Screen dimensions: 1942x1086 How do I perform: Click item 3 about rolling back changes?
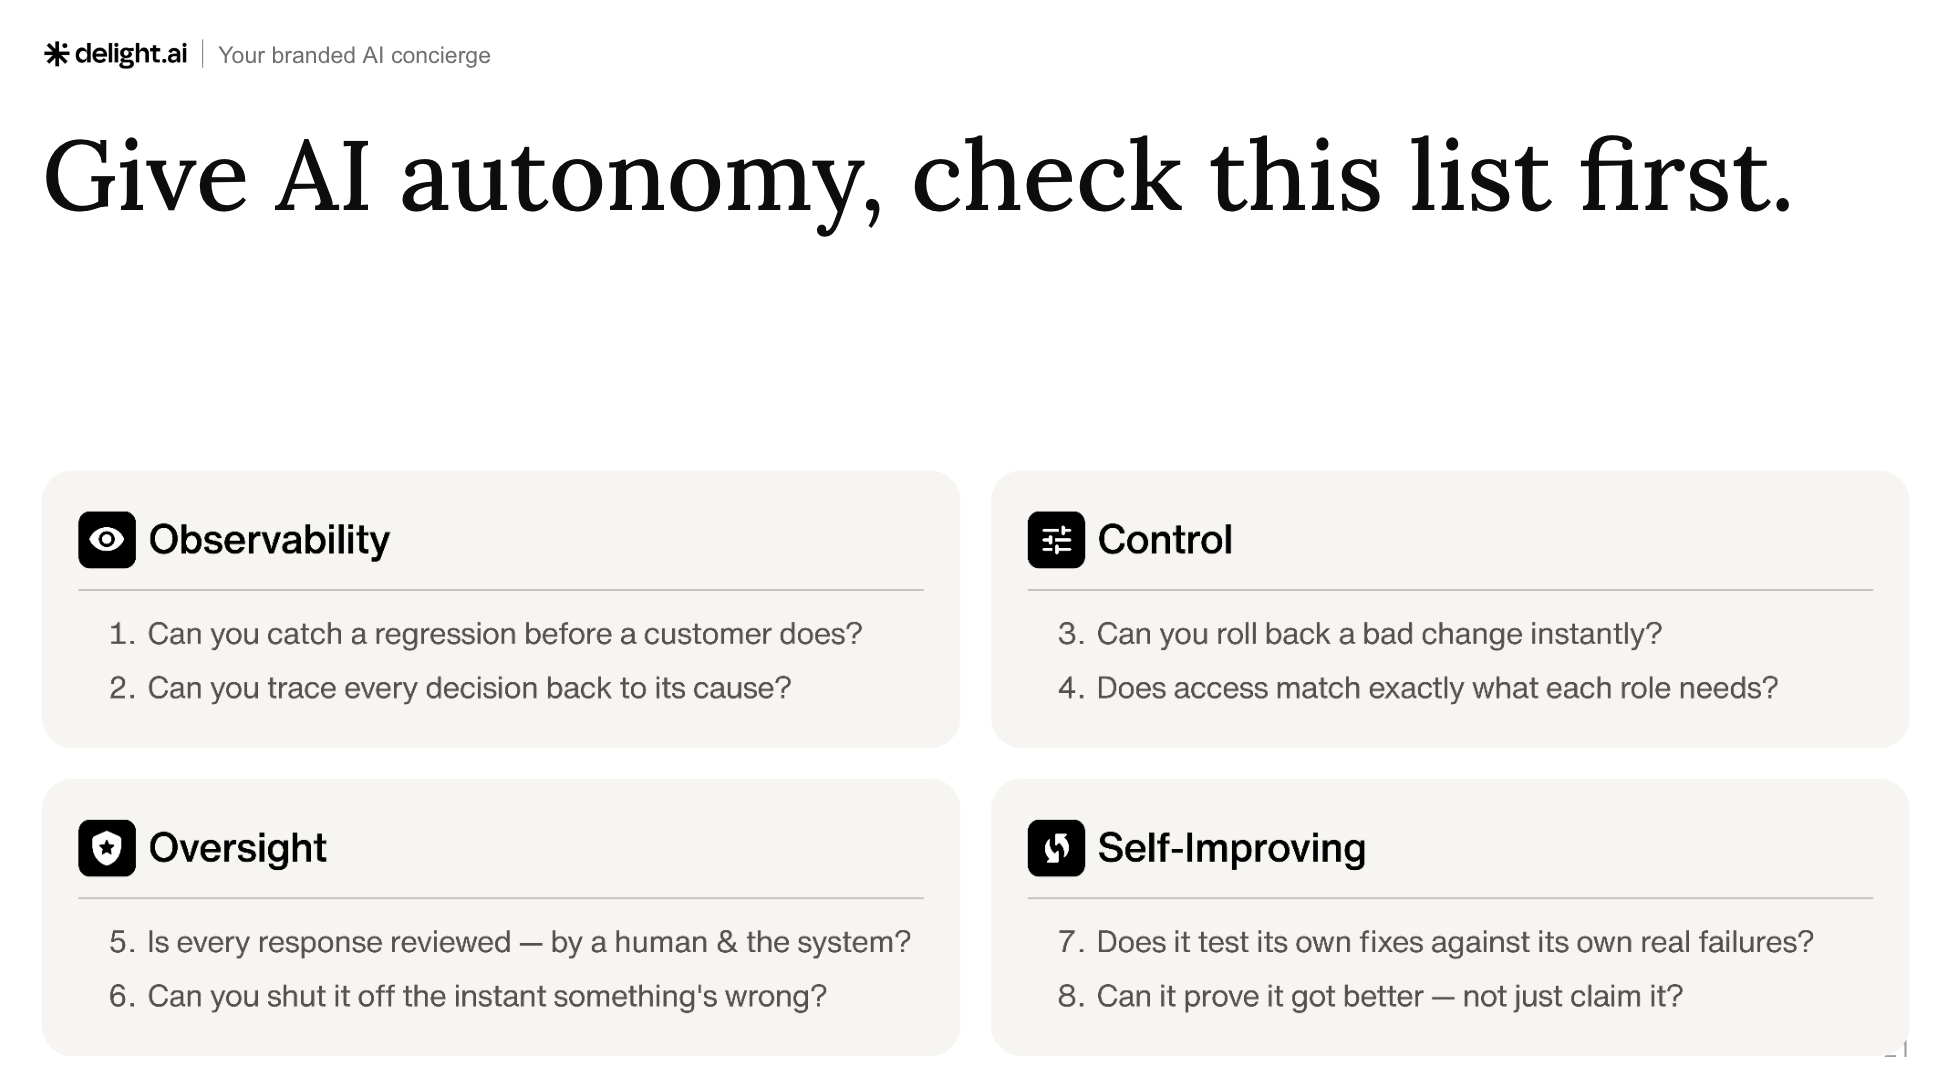pyautogui.click(x=1360, y=634)
